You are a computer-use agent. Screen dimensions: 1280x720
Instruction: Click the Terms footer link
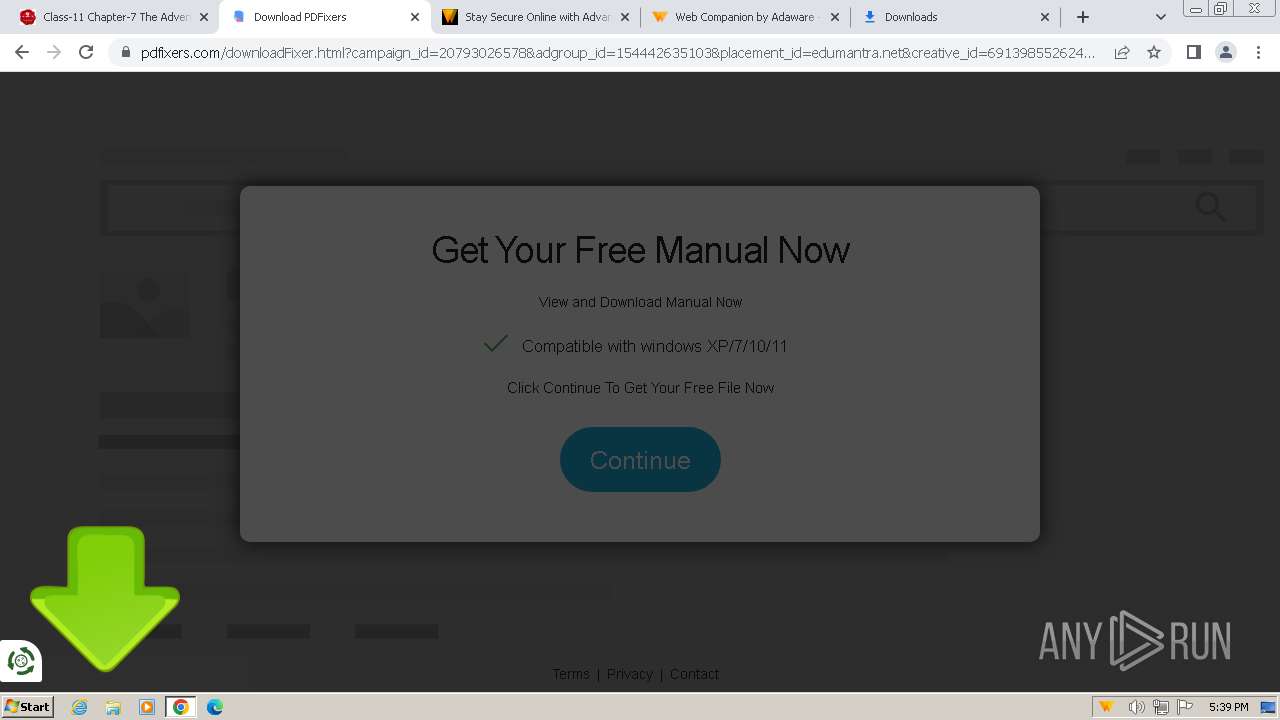click(x=571, y=674)
